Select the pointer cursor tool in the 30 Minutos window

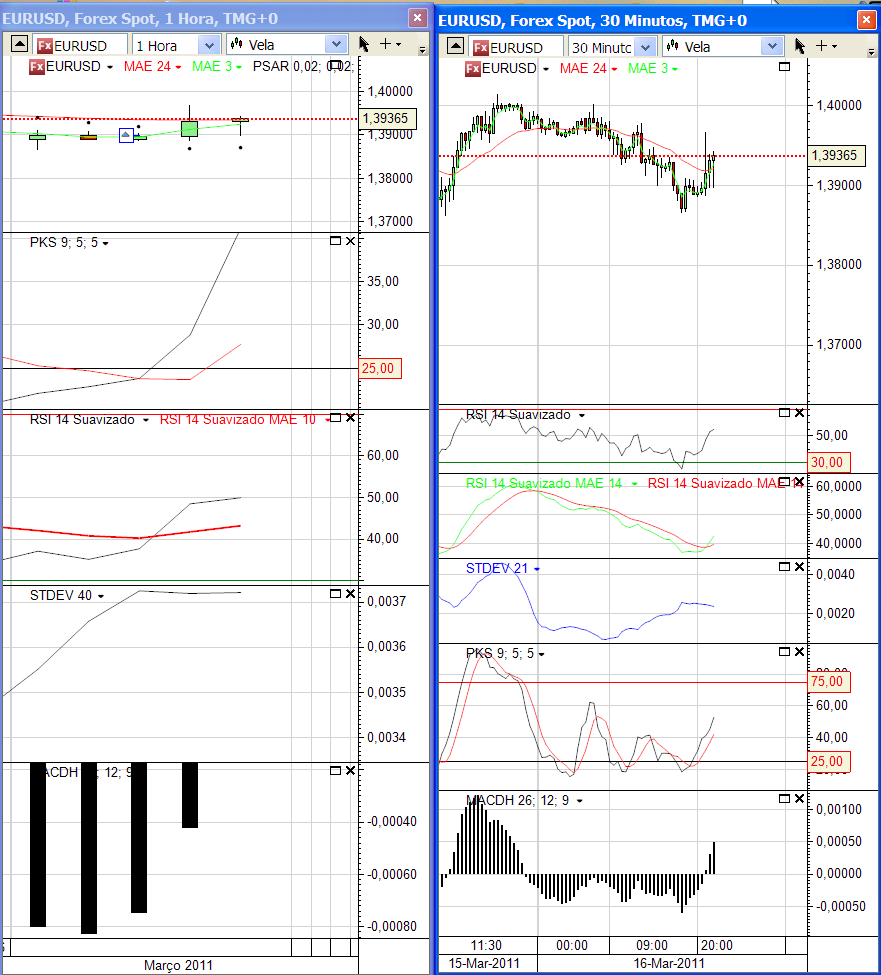click(800, 46)
